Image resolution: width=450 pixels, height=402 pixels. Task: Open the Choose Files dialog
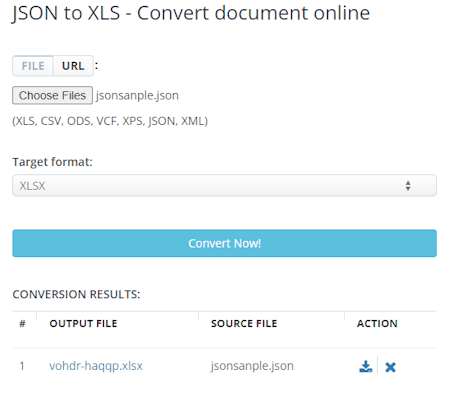[x=52, y=95]
